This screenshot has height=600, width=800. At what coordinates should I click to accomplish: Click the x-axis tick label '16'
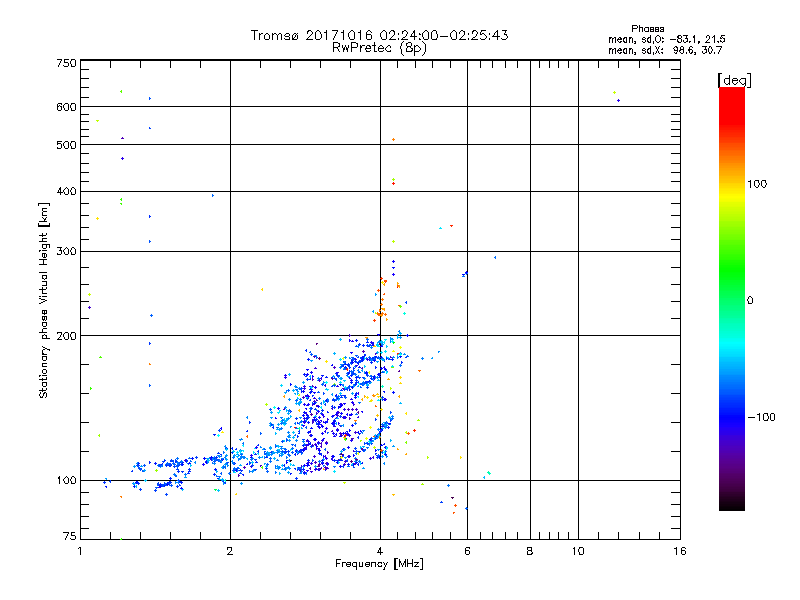click(680, 551)
